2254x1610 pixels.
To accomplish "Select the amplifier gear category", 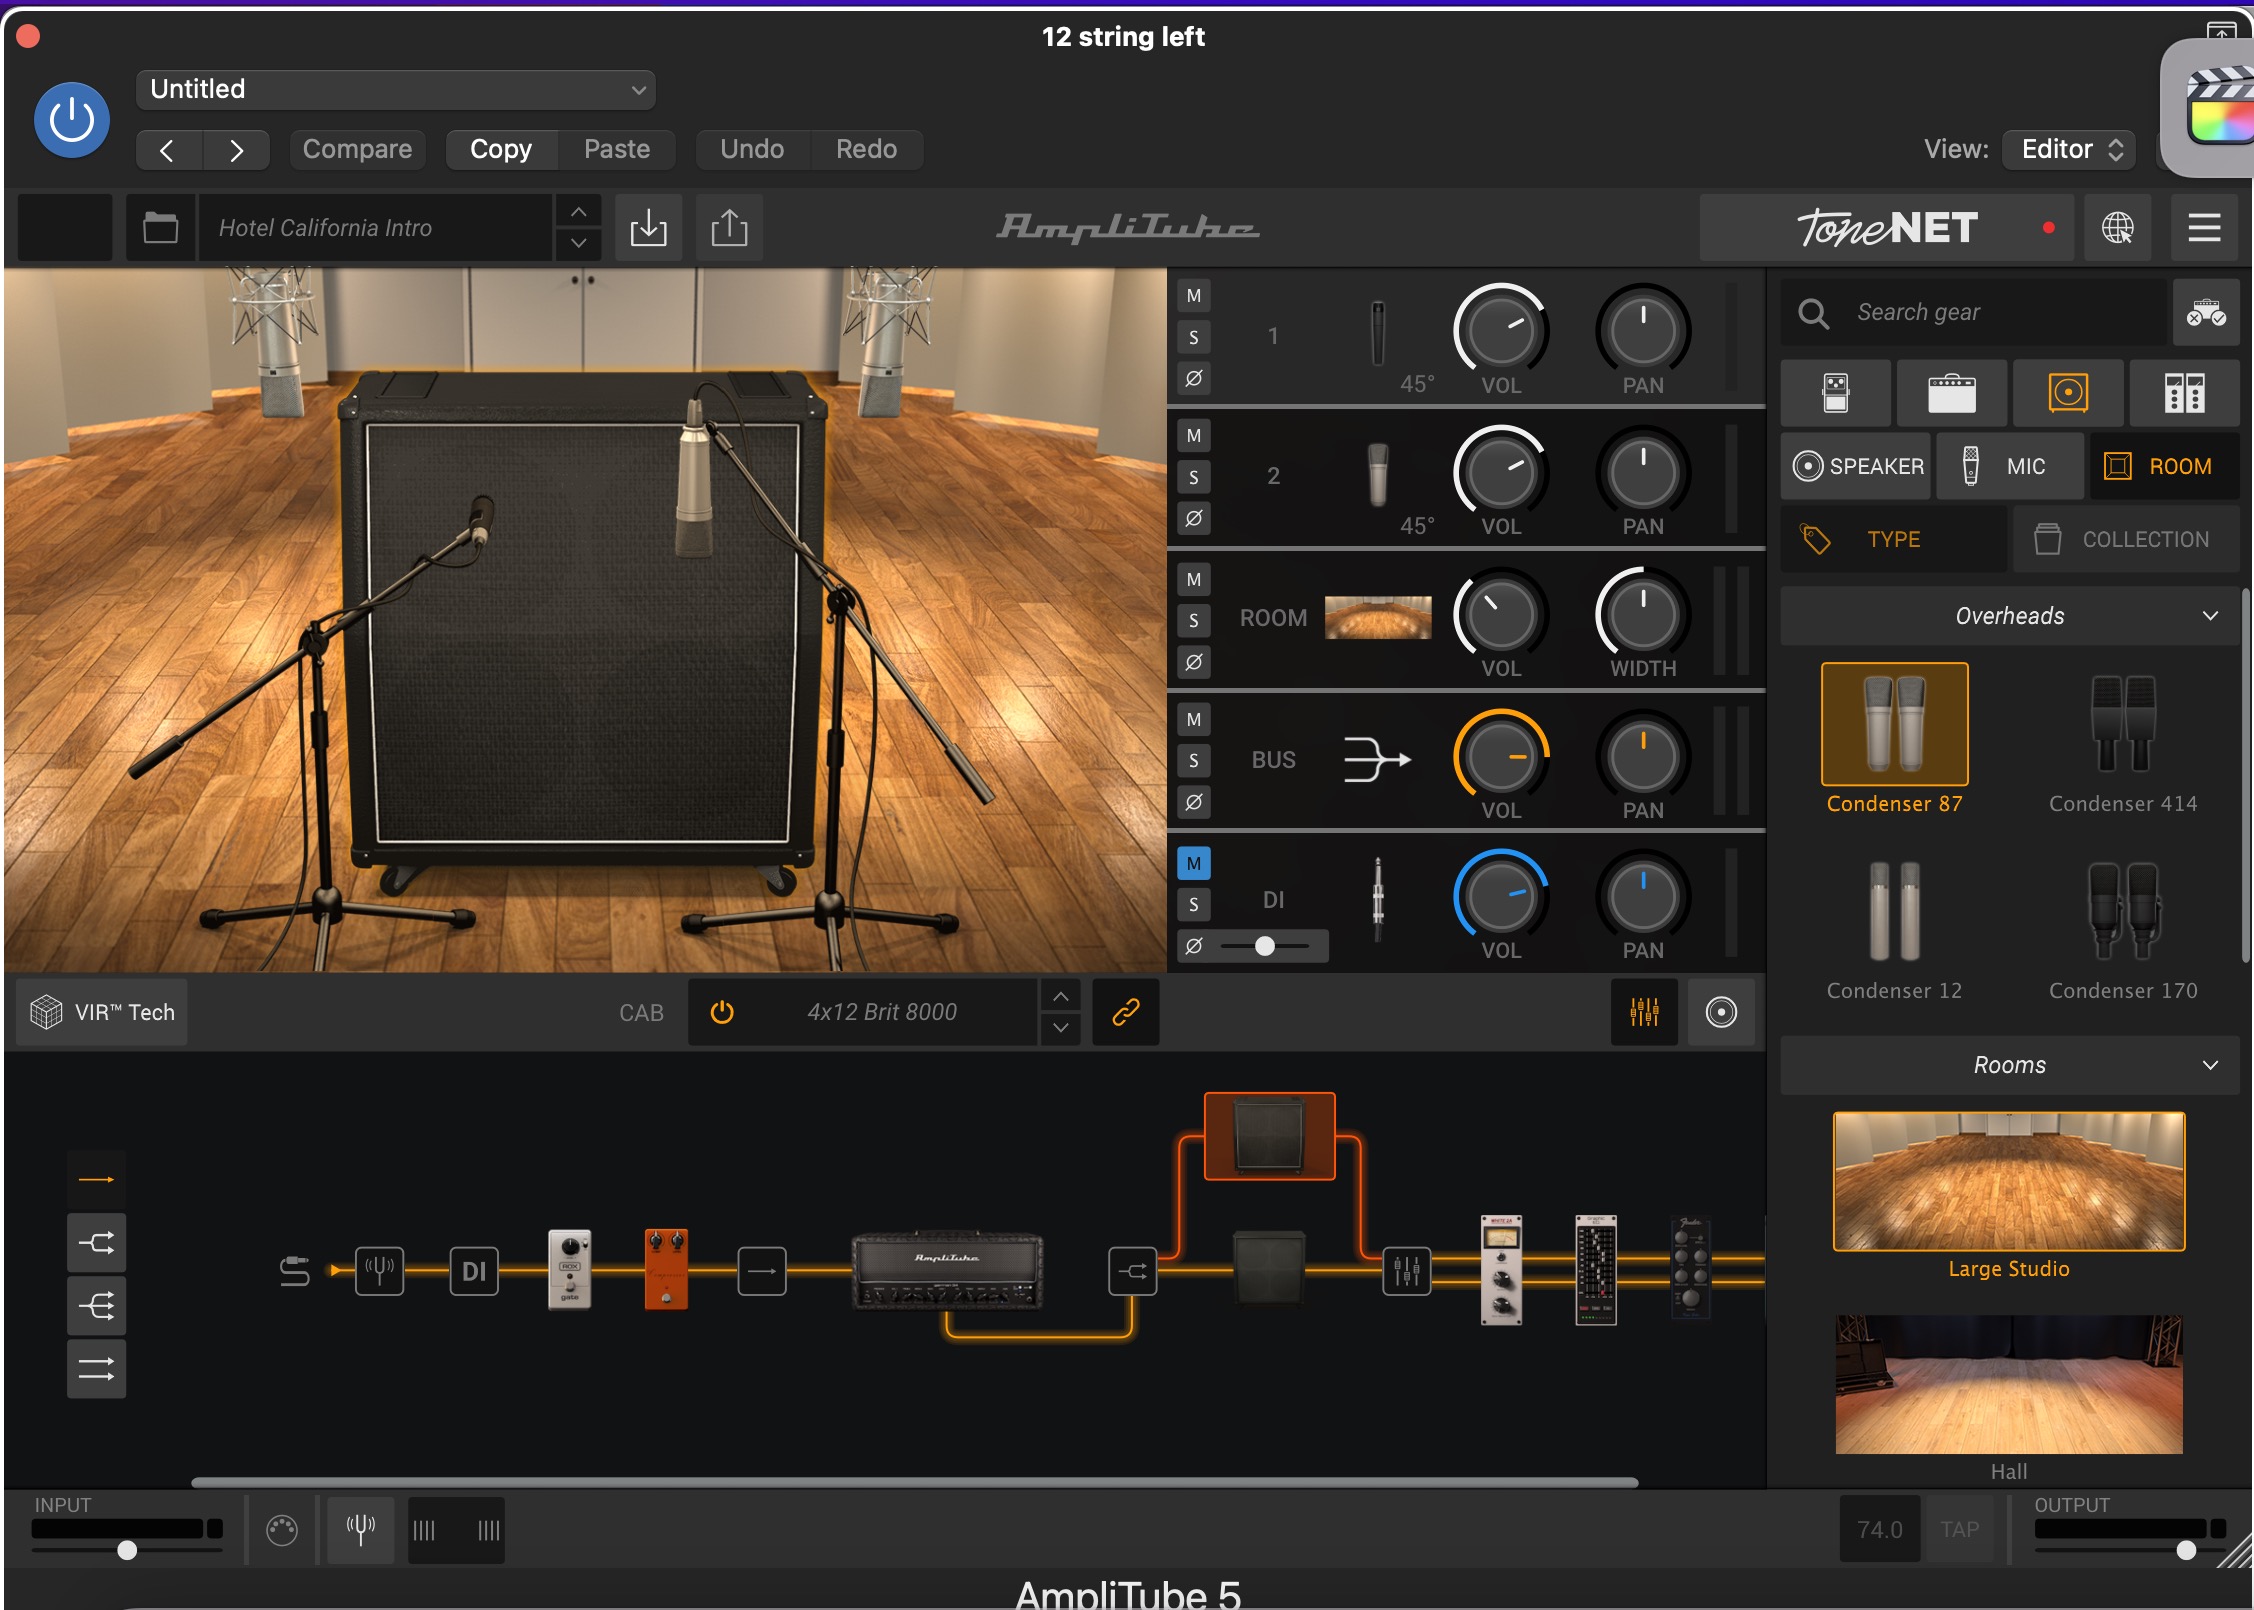I will [x=1951, y=393].
